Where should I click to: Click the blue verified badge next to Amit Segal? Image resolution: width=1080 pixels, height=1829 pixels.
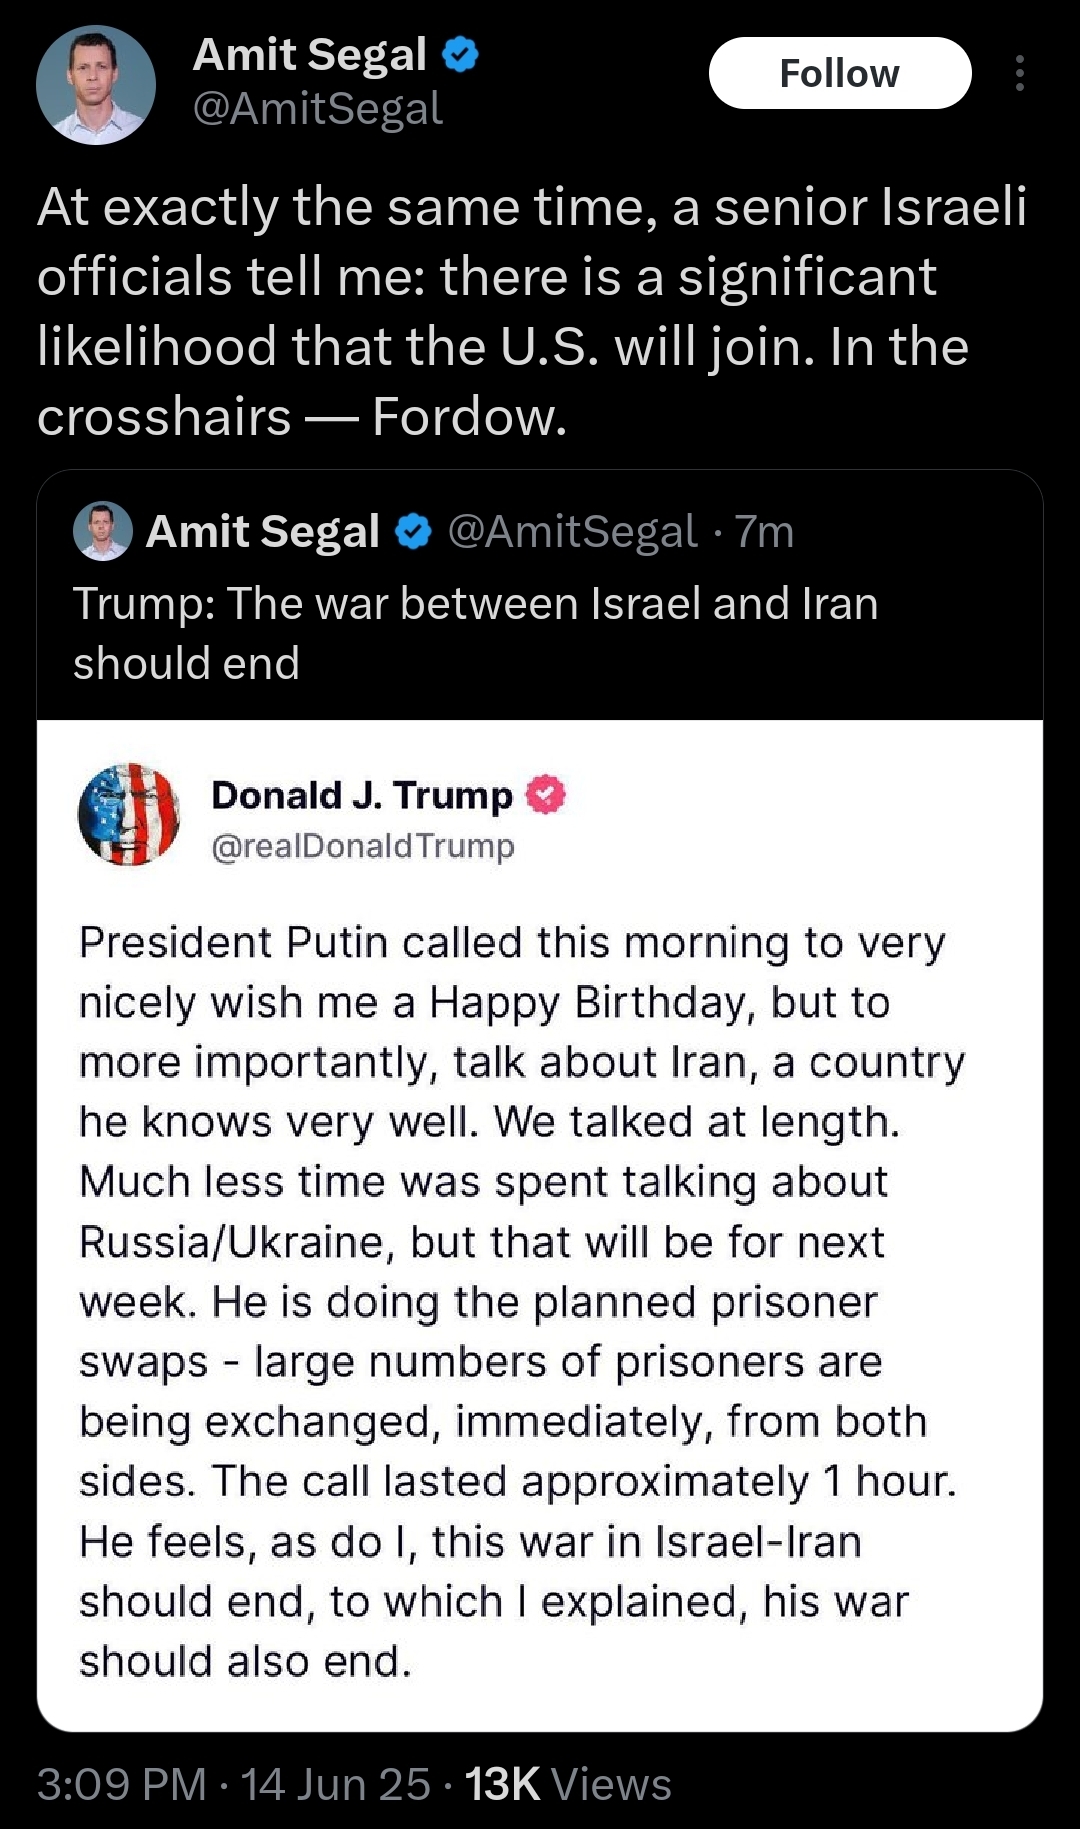coord(460,54)
